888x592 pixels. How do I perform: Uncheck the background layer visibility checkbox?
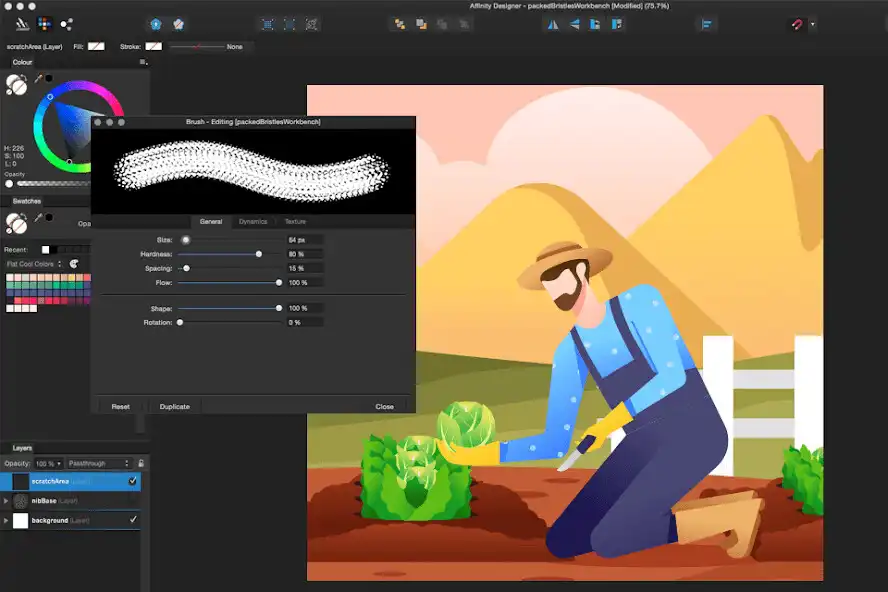133,520
